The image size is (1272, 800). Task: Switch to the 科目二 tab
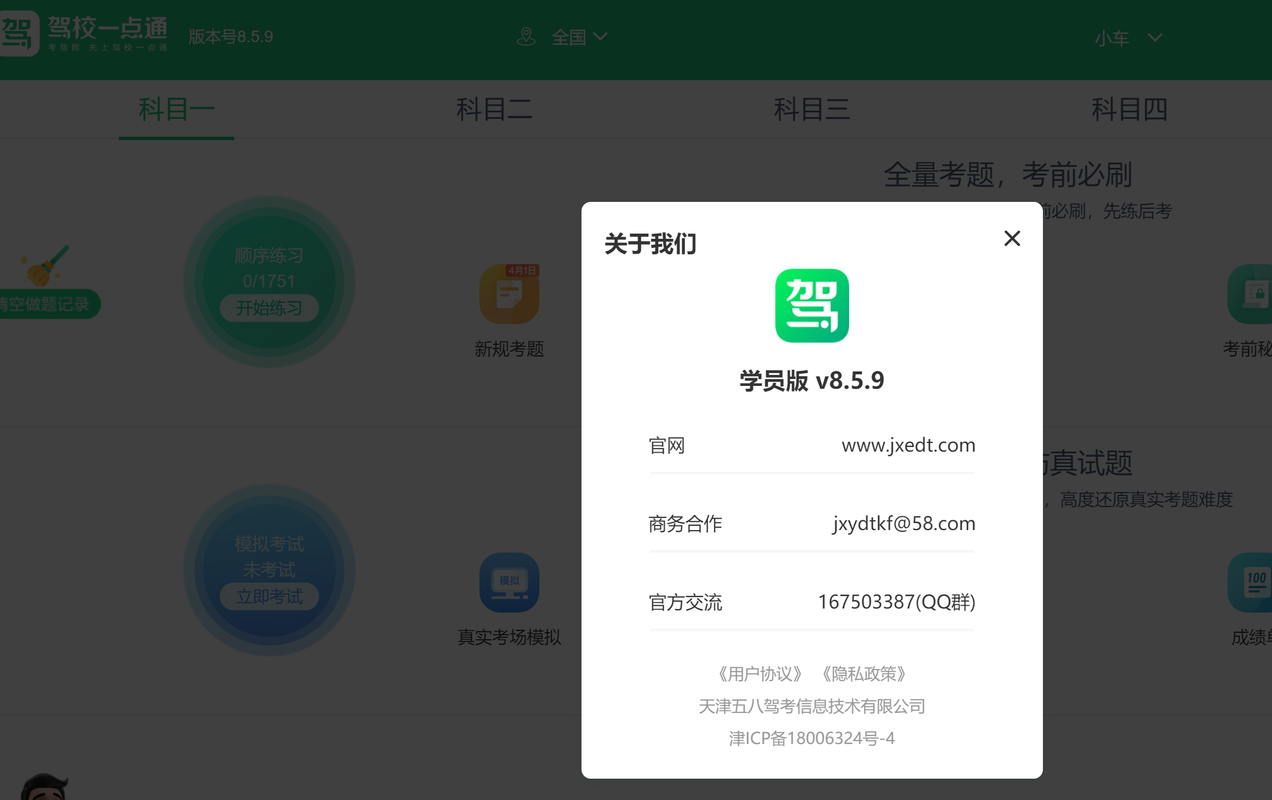point(494,109)
